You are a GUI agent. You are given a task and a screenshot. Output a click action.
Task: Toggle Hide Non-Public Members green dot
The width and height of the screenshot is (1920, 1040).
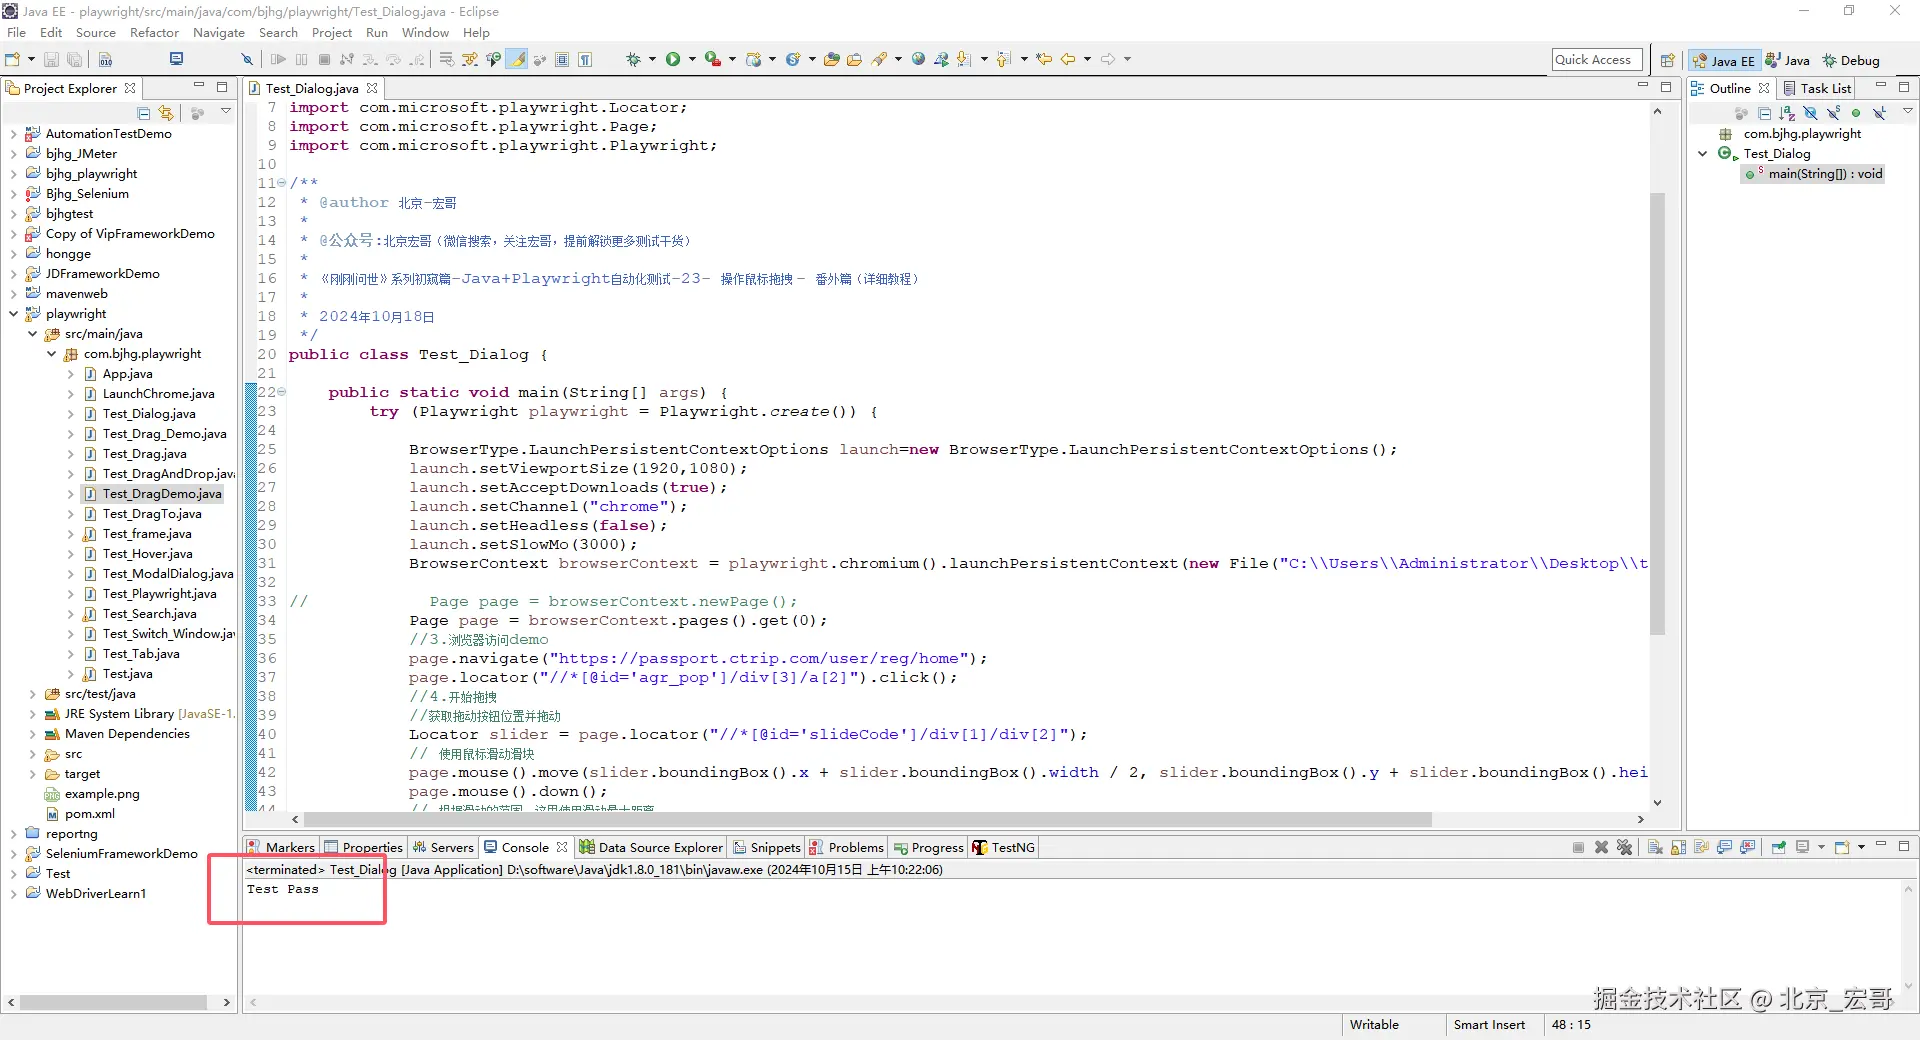pyautogui.click(x=1856, y=113)
